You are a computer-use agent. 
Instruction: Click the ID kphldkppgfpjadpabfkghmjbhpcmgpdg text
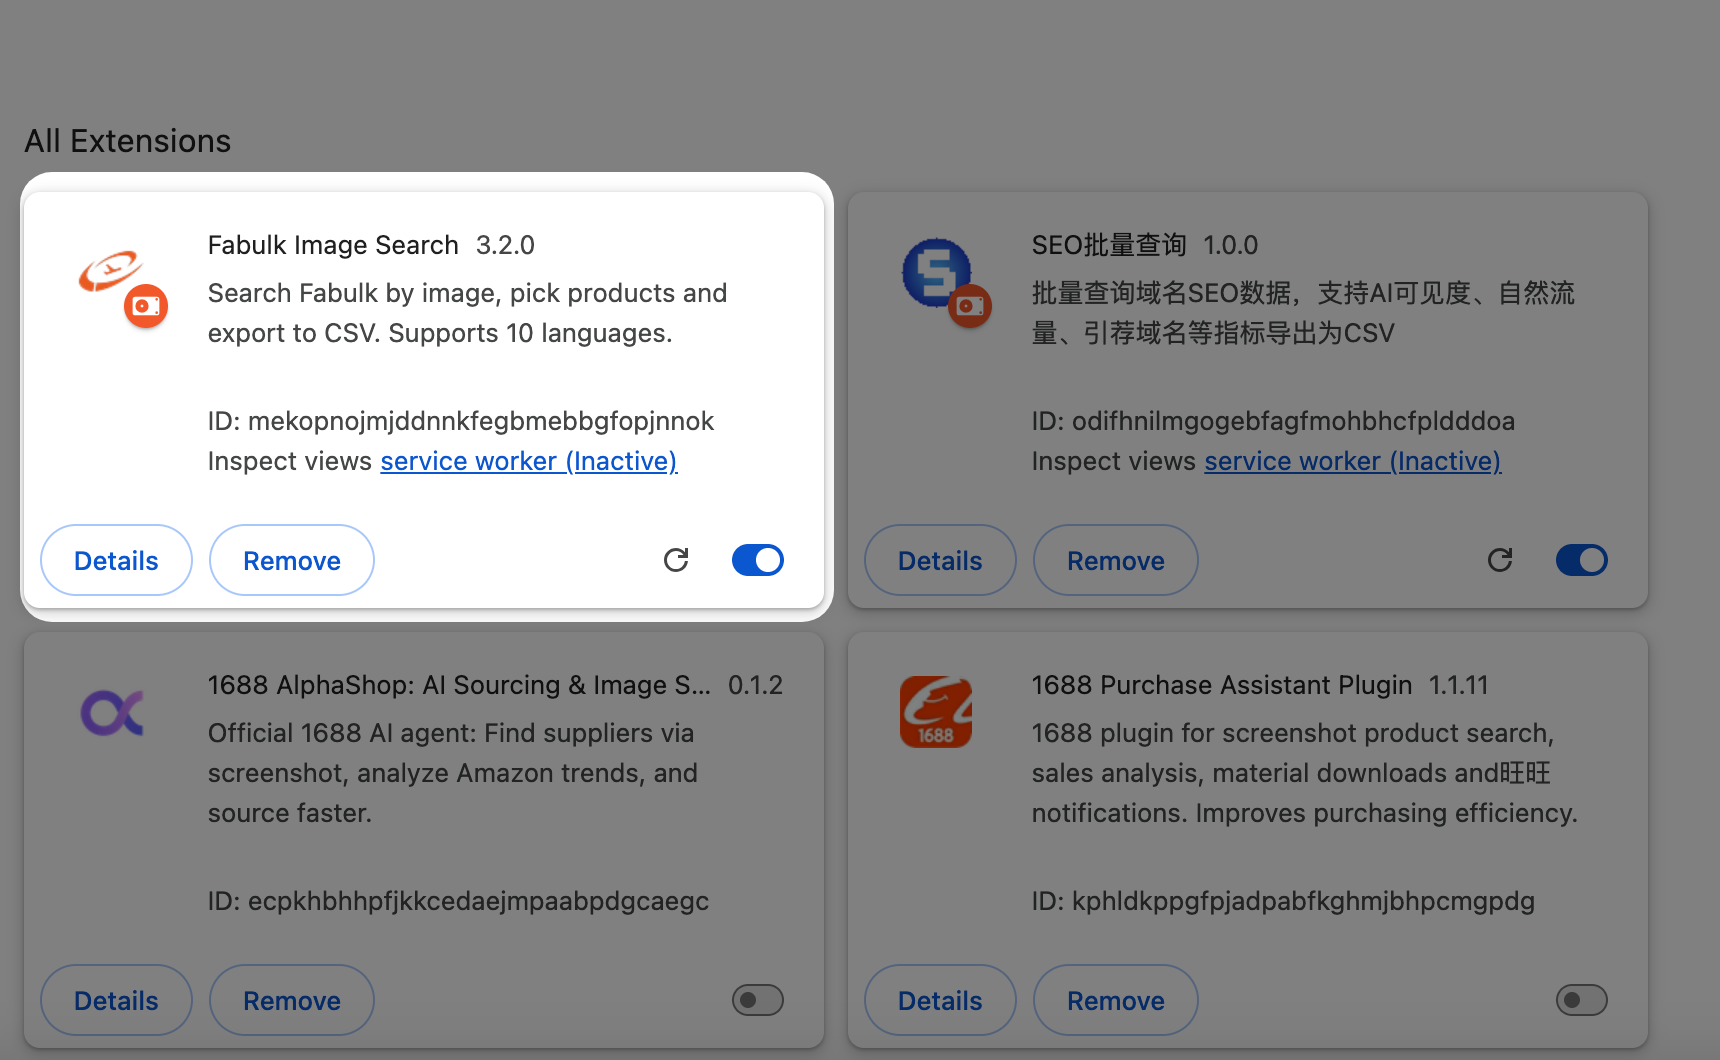point(1283,901)
